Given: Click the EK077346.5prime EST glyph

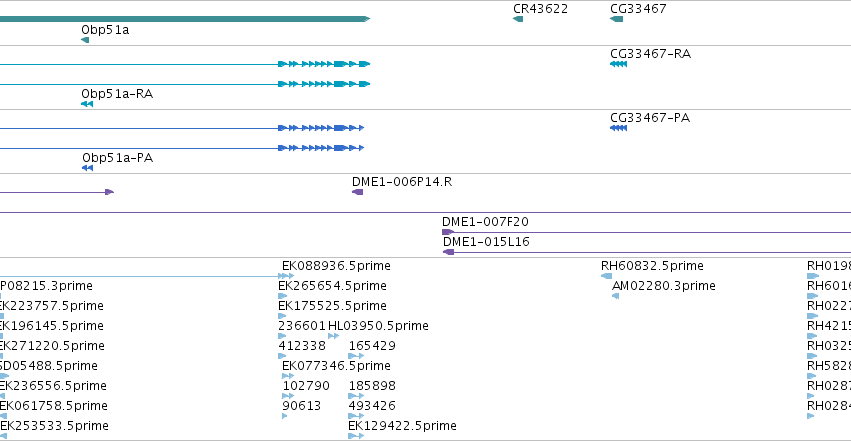Looking at the screenshot, I should point(288,376).
